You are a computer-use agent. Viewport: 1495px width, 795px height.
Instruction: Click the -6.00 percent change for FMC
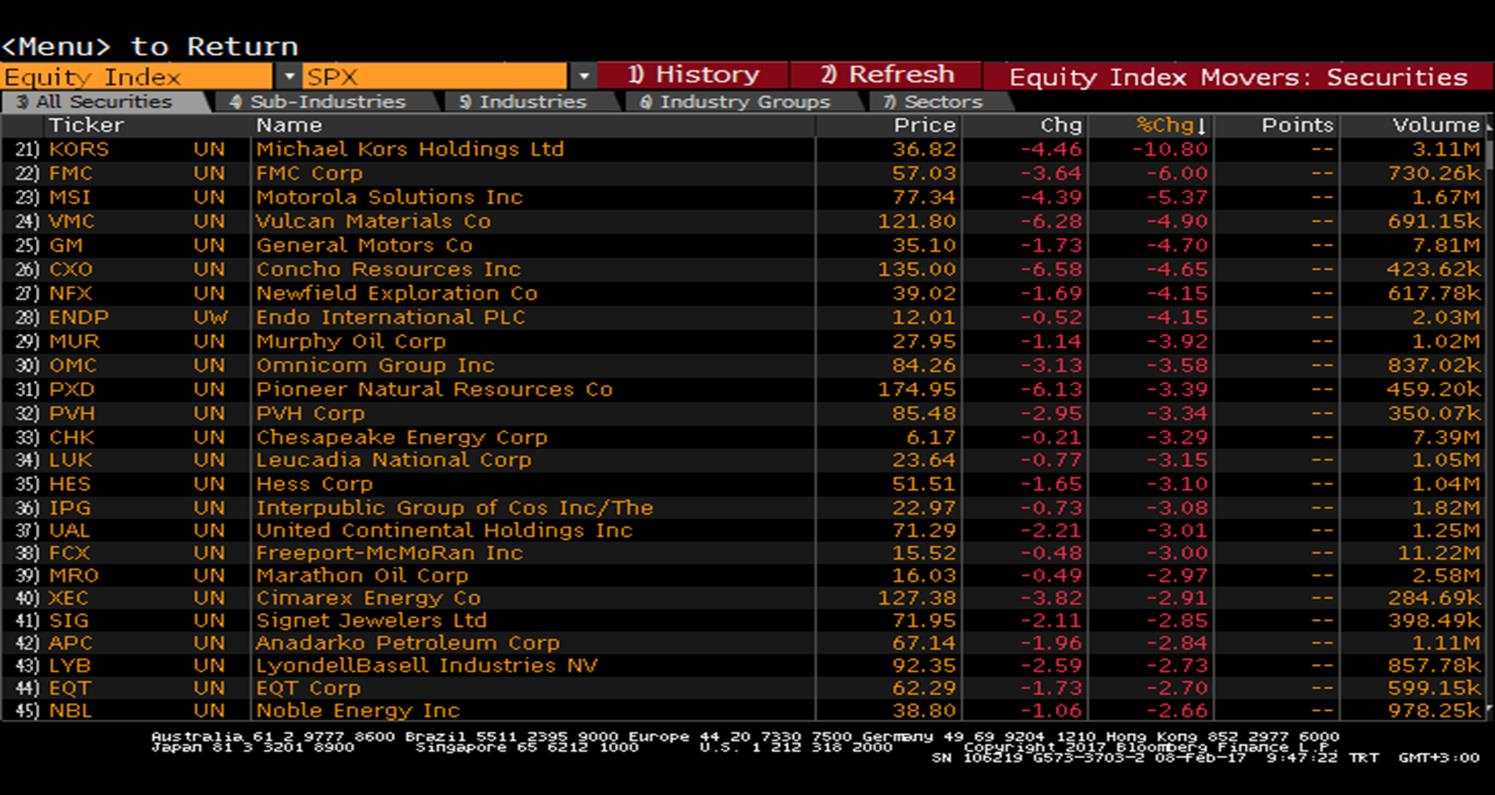tap(1177, 174)
